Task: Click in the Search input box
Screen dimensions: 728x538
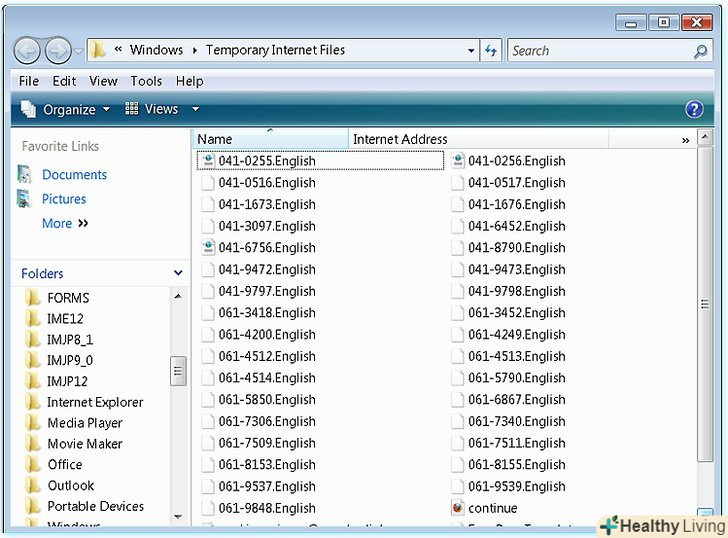Action: click(x=597, y=50)
